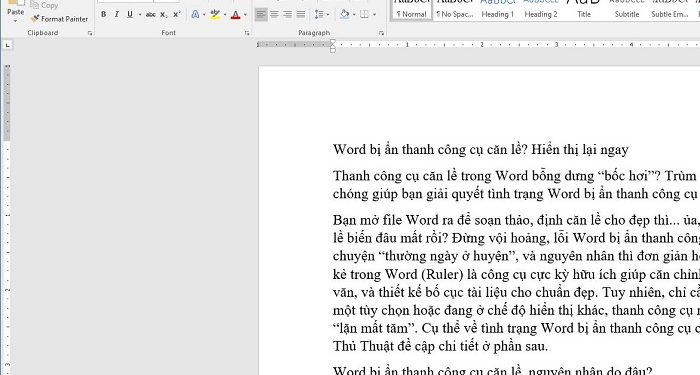
Task: Open Text Effects and Typography
Action: click(195, 14)
